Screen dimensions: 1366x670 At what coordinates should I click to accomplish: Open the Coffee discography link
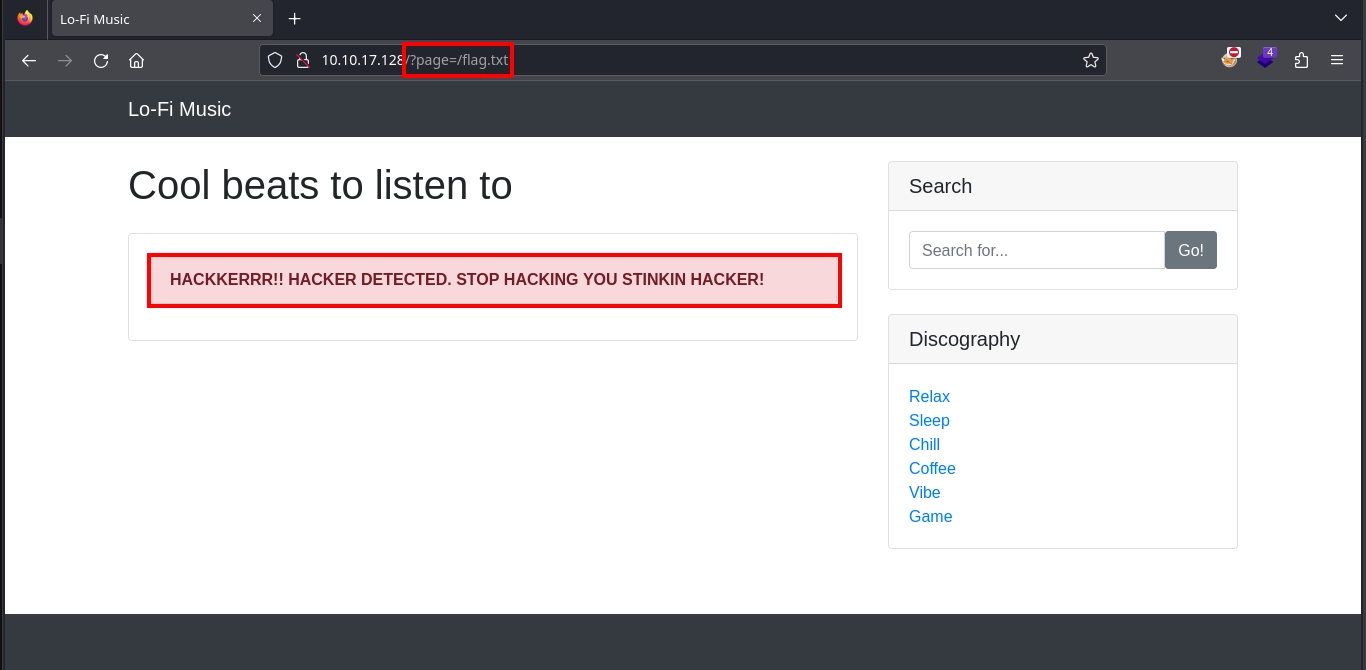click(932, 469)
